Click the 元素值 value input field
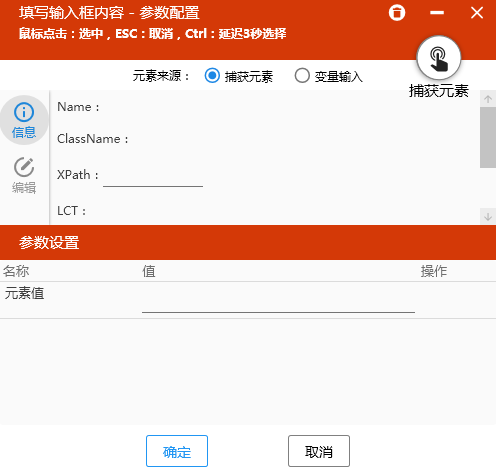This screenshot has height=476, width=496. tap(278, 302)
